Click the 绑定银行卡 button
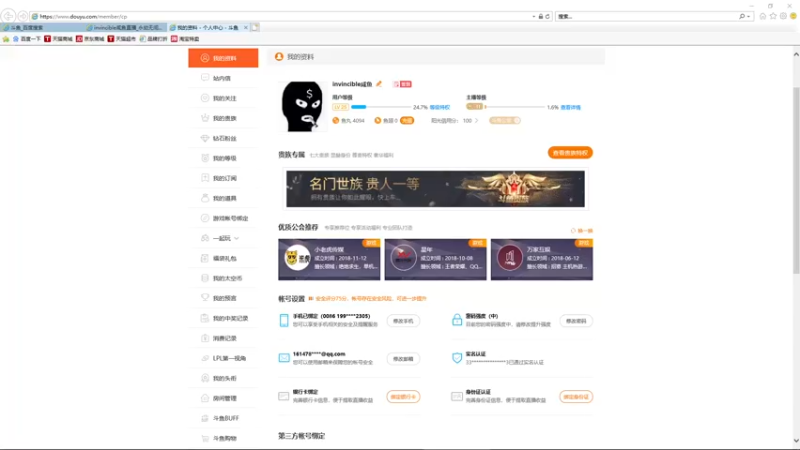Viewport: 800px width, 450px height. click(x=403, y=396)
